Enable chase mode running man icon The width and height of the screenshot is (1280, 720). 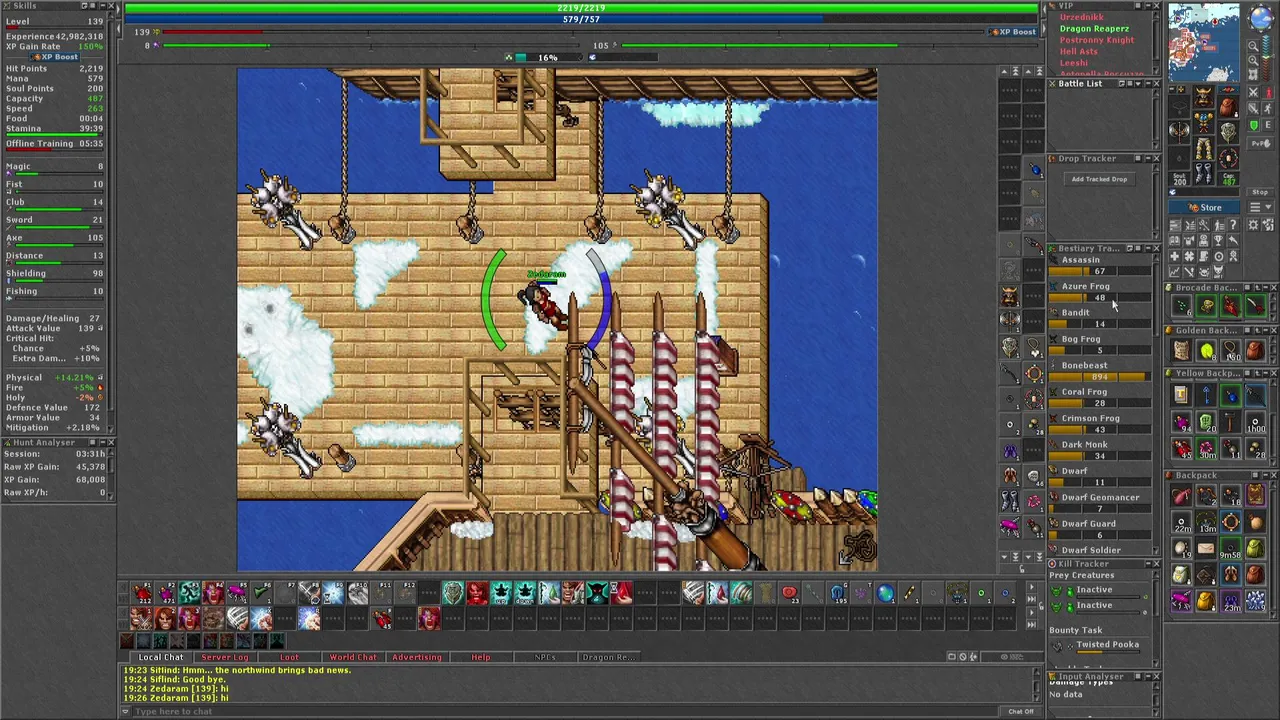pos(1267,108)
